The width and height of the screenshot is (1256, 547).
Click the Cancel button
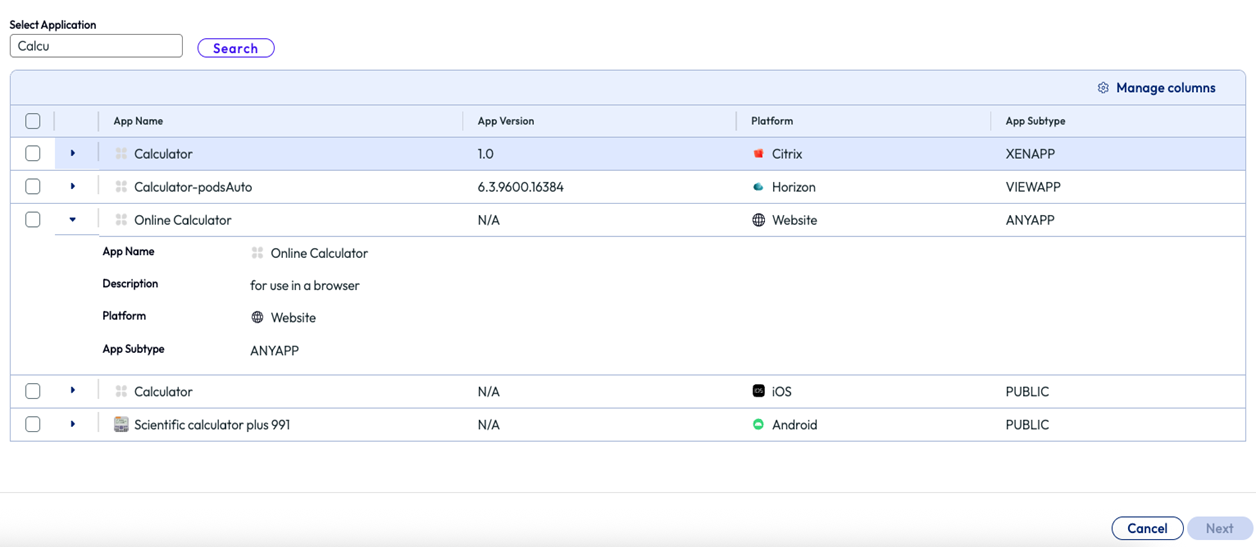coord(1147,528)
